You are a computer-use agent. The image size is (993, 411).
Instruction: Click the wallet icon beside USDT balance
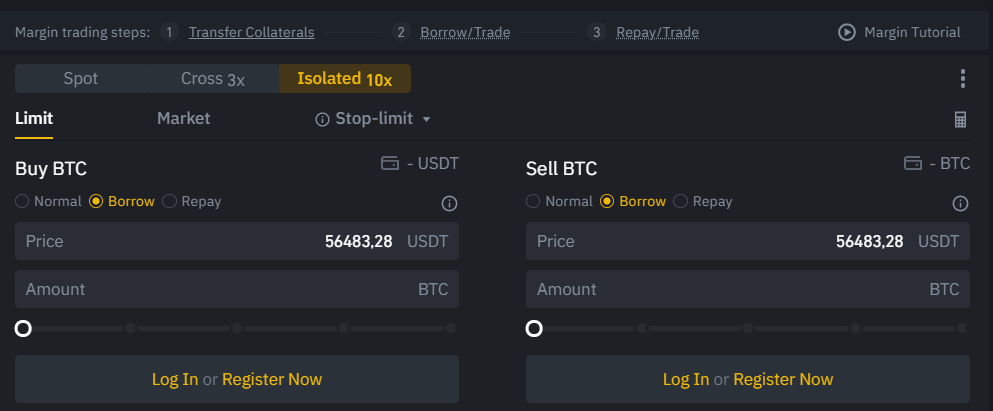pyautogui.click(x=390, y=163)
